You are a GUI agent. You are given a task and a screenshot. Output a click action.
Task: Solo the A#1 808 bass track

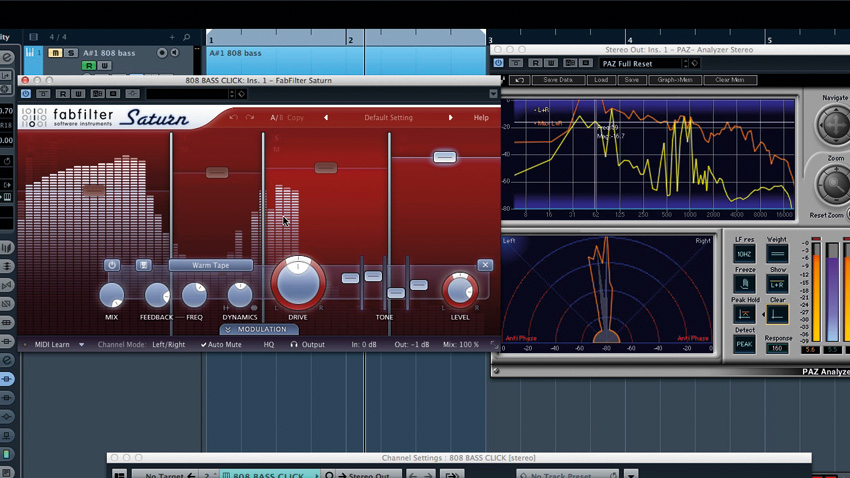[x=70, y=53]
